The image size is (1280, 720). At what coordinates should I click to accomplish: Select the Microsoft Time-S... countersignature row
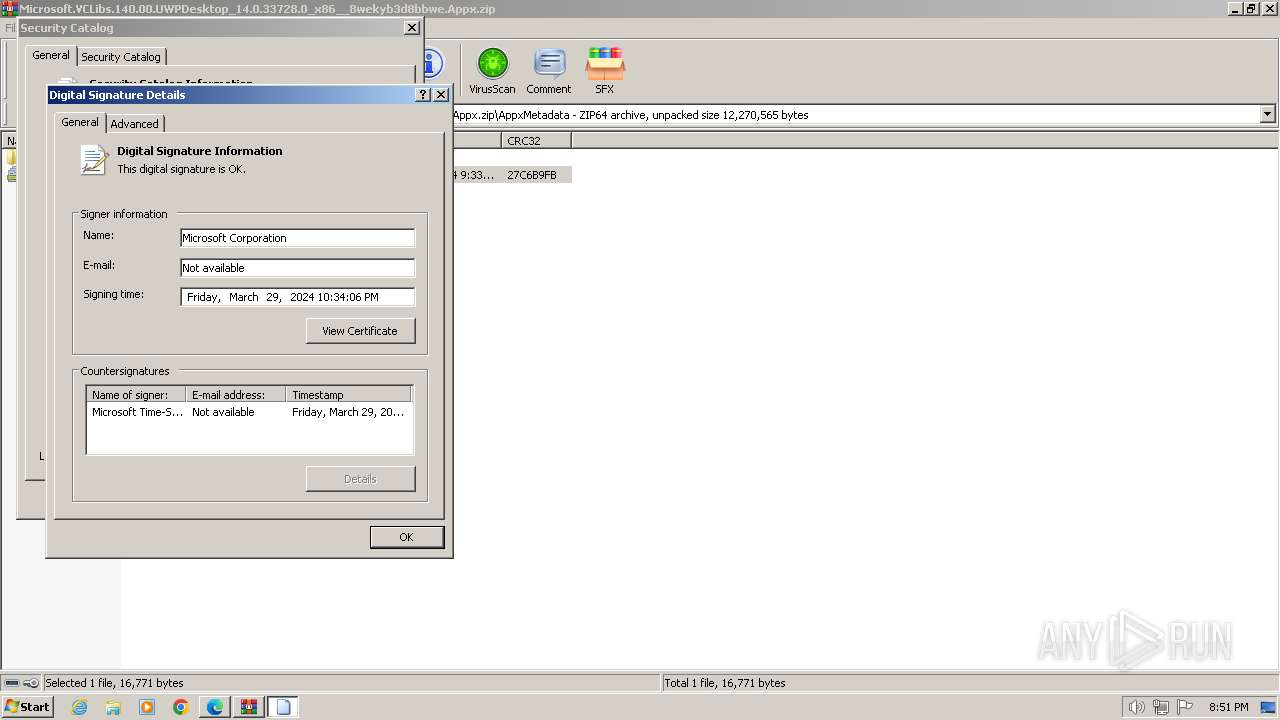(249, 412)
